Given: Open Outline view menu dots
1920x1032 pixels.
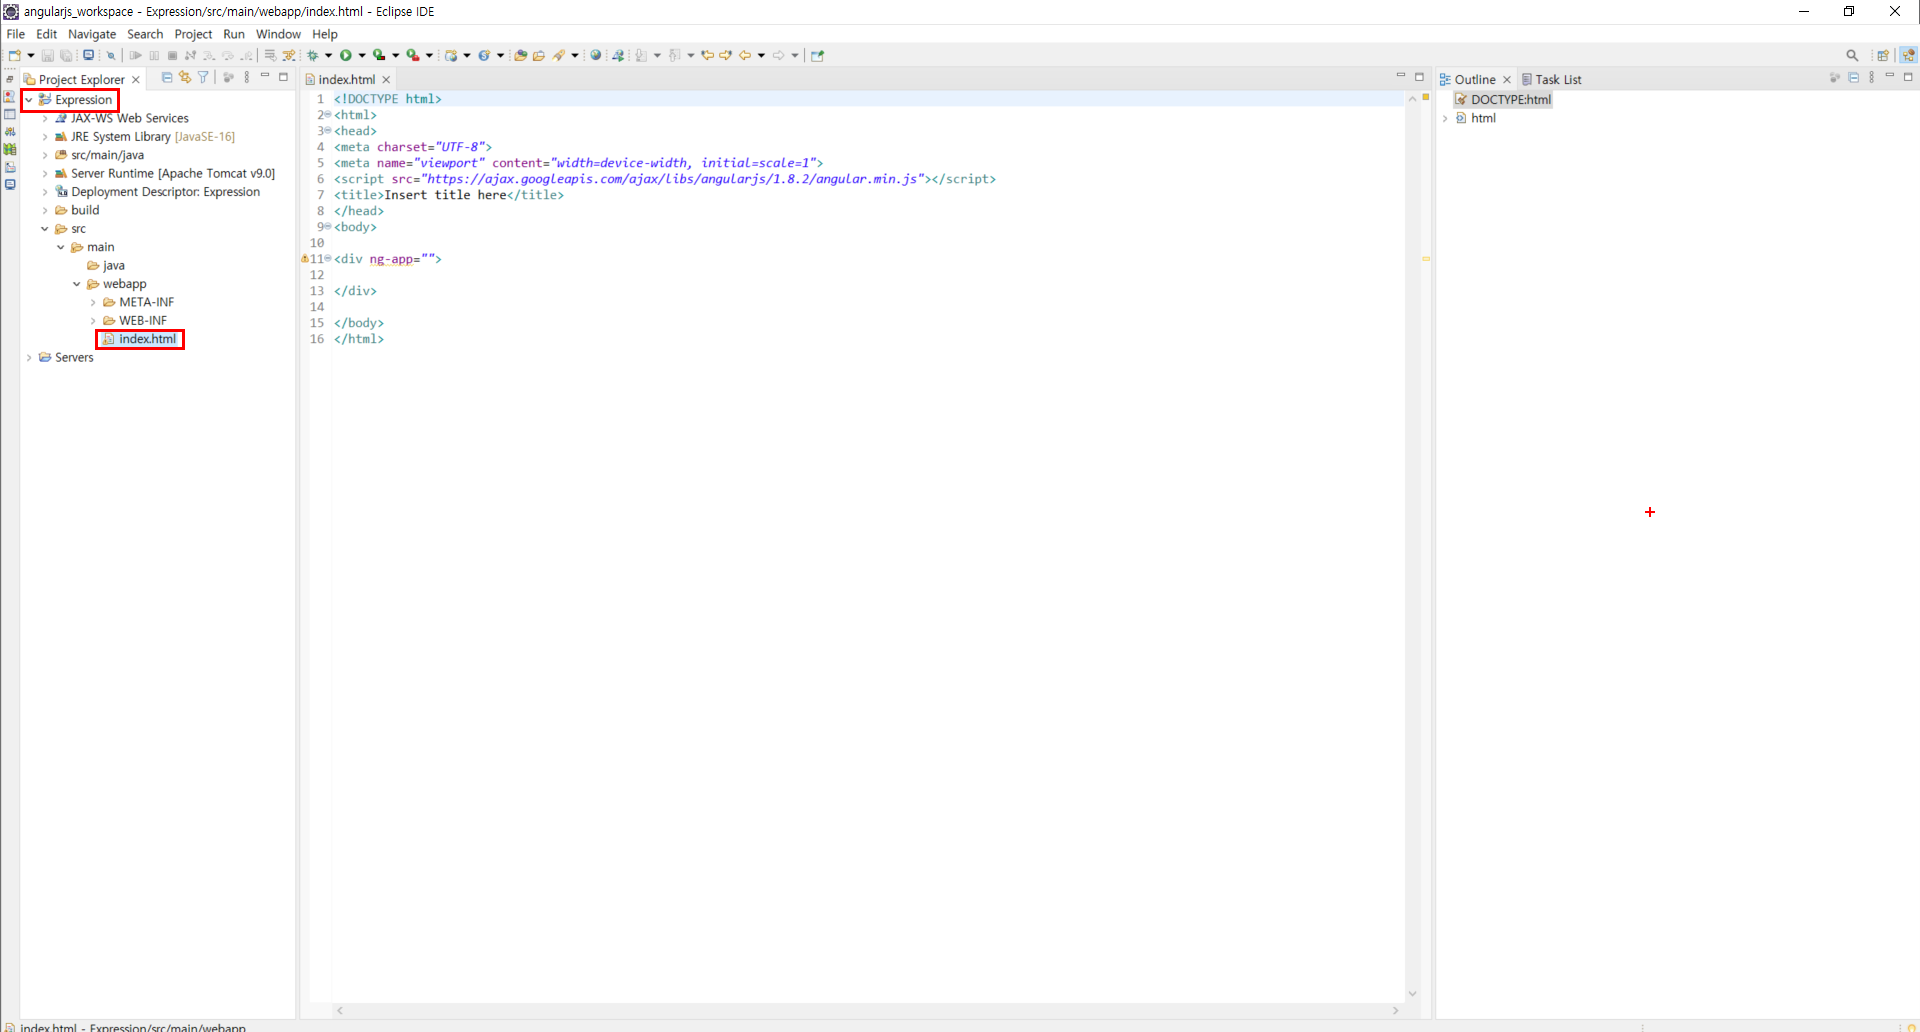Looking at the screenshot, I should (x=1872, y=77).
